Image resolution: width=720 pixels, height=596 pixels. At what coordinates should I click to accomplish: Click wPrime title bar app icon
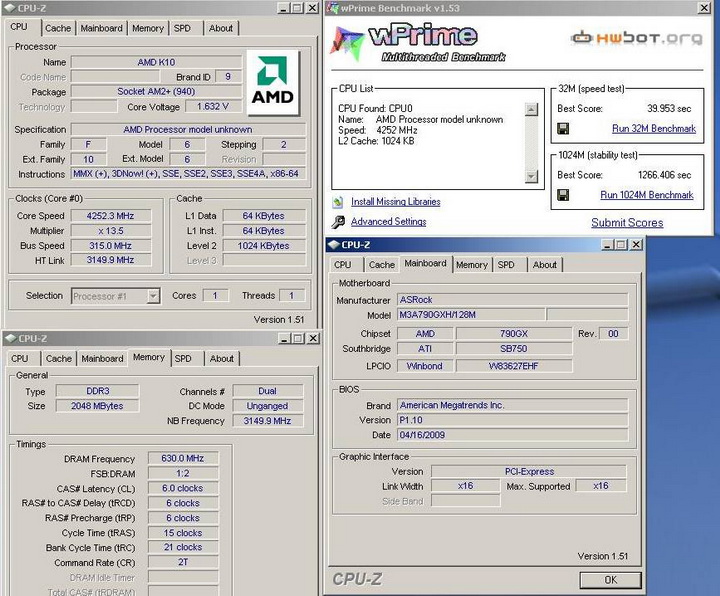(x=332, y=8)
